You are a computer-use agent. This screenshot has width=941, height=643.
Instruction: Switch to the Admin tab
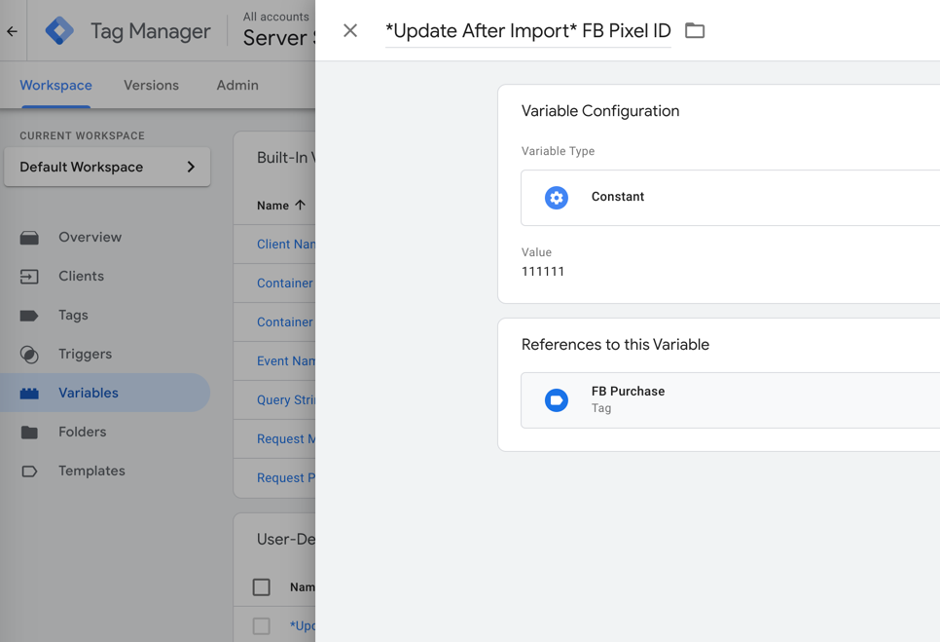tap(237, 85)
